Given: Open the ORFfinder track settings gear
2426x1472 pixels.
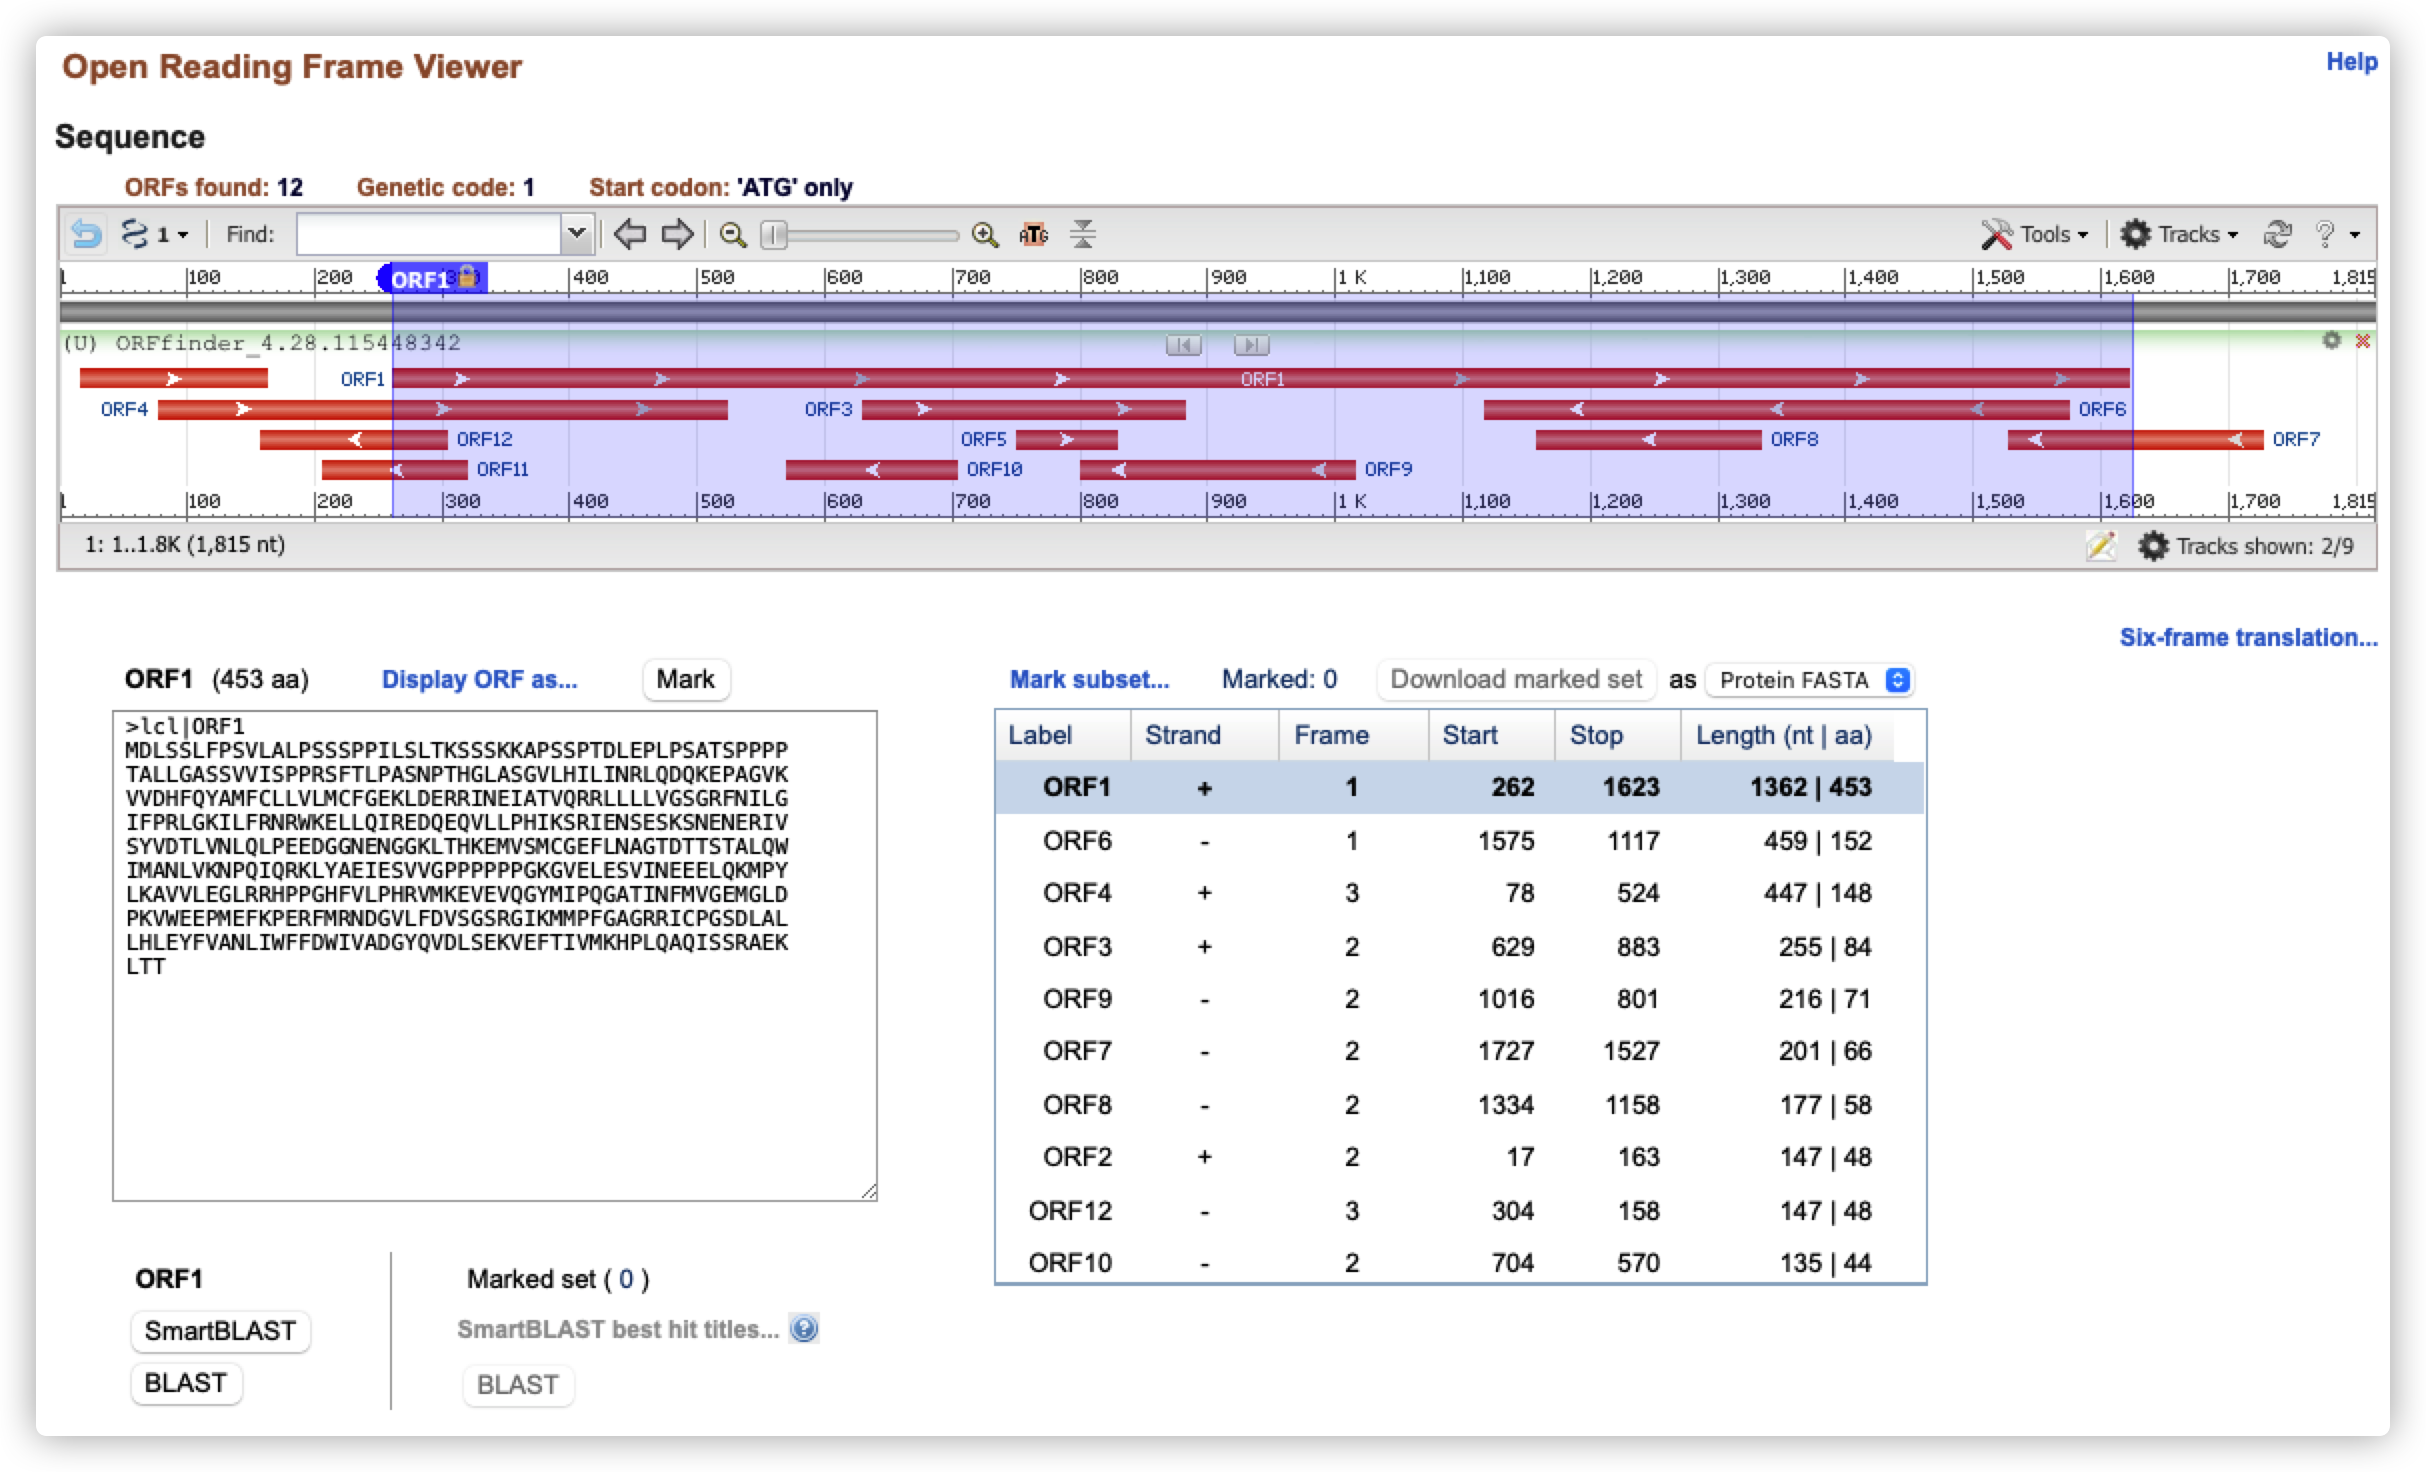Looking at the screenshot, I should pyautogui.click(x=2331, y=341).
